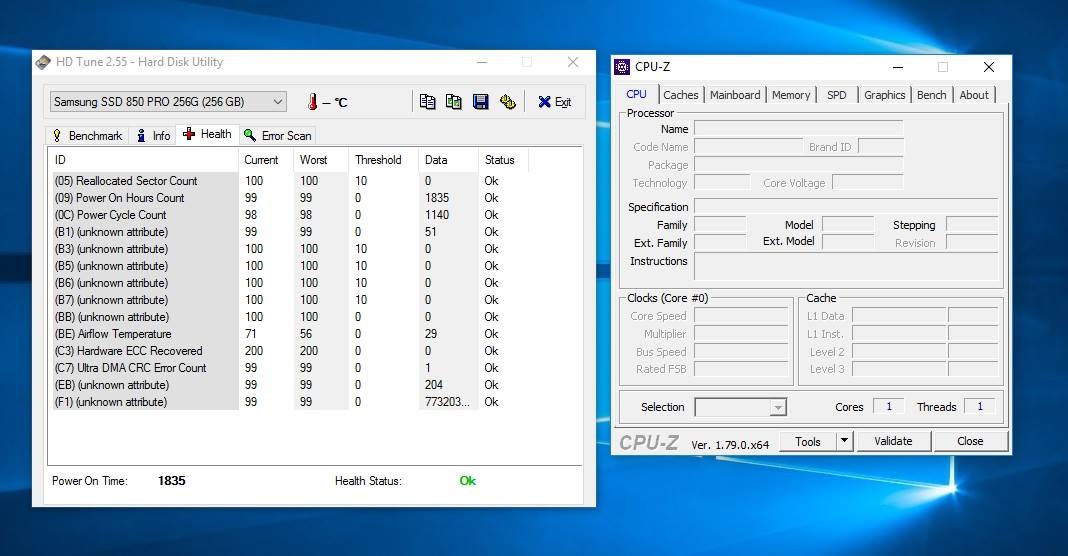Open the Memory tab in CPU-Z
This screenshot has width=1068, height=556.
[x=791, y=95]
